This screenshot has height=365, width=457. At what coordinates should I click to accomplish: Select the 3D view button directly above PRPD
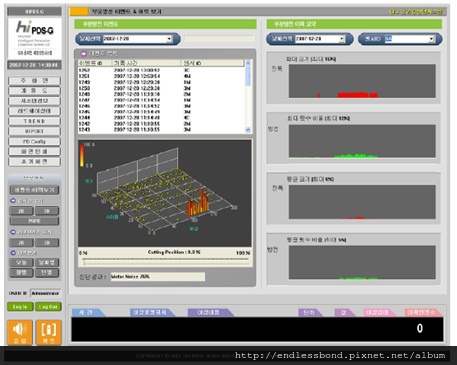(47, 211)
